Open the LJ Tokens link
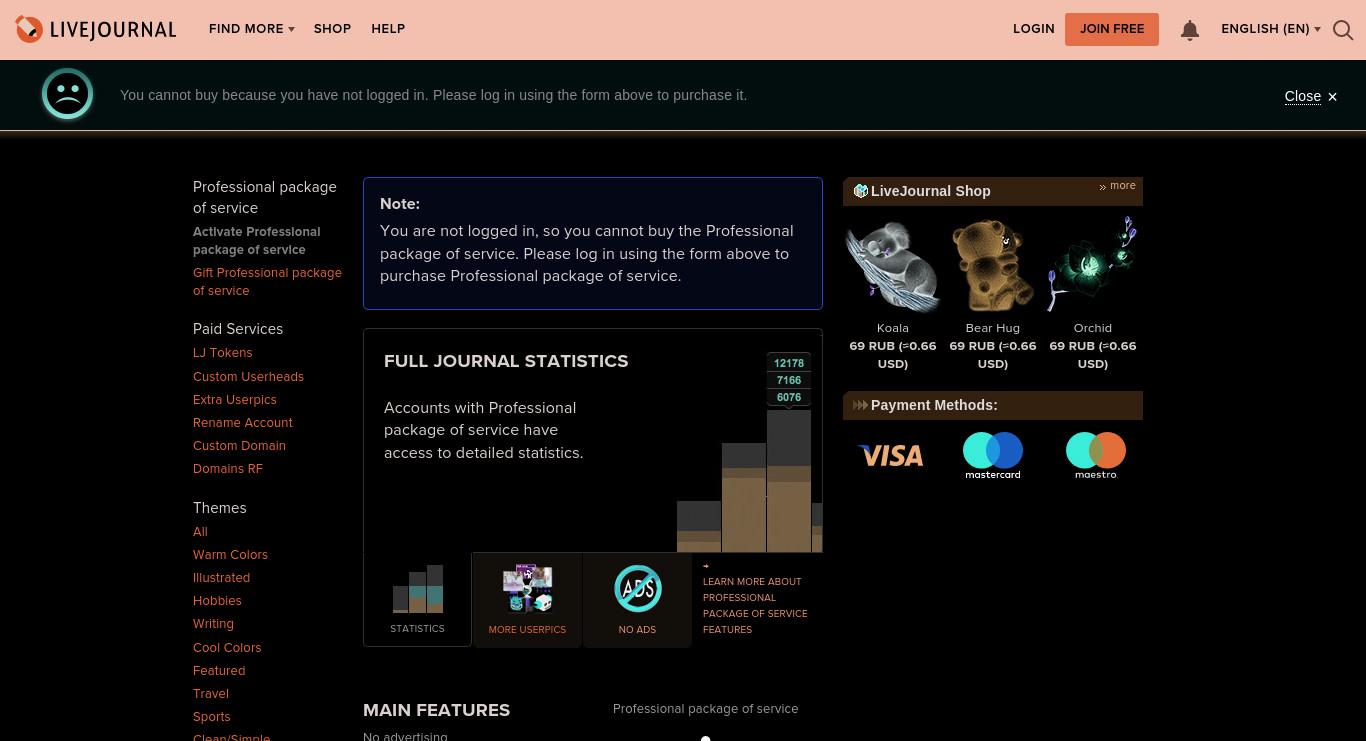 coord(223,353)
